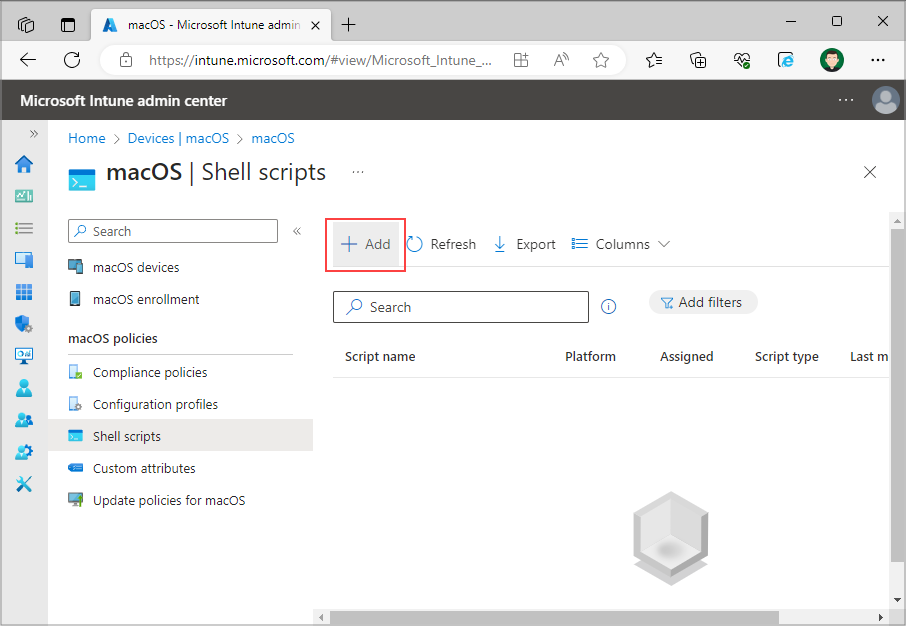Reload the page with browser refresh
Viewport: 906px width, 626px height.
(x=72, y=60)
